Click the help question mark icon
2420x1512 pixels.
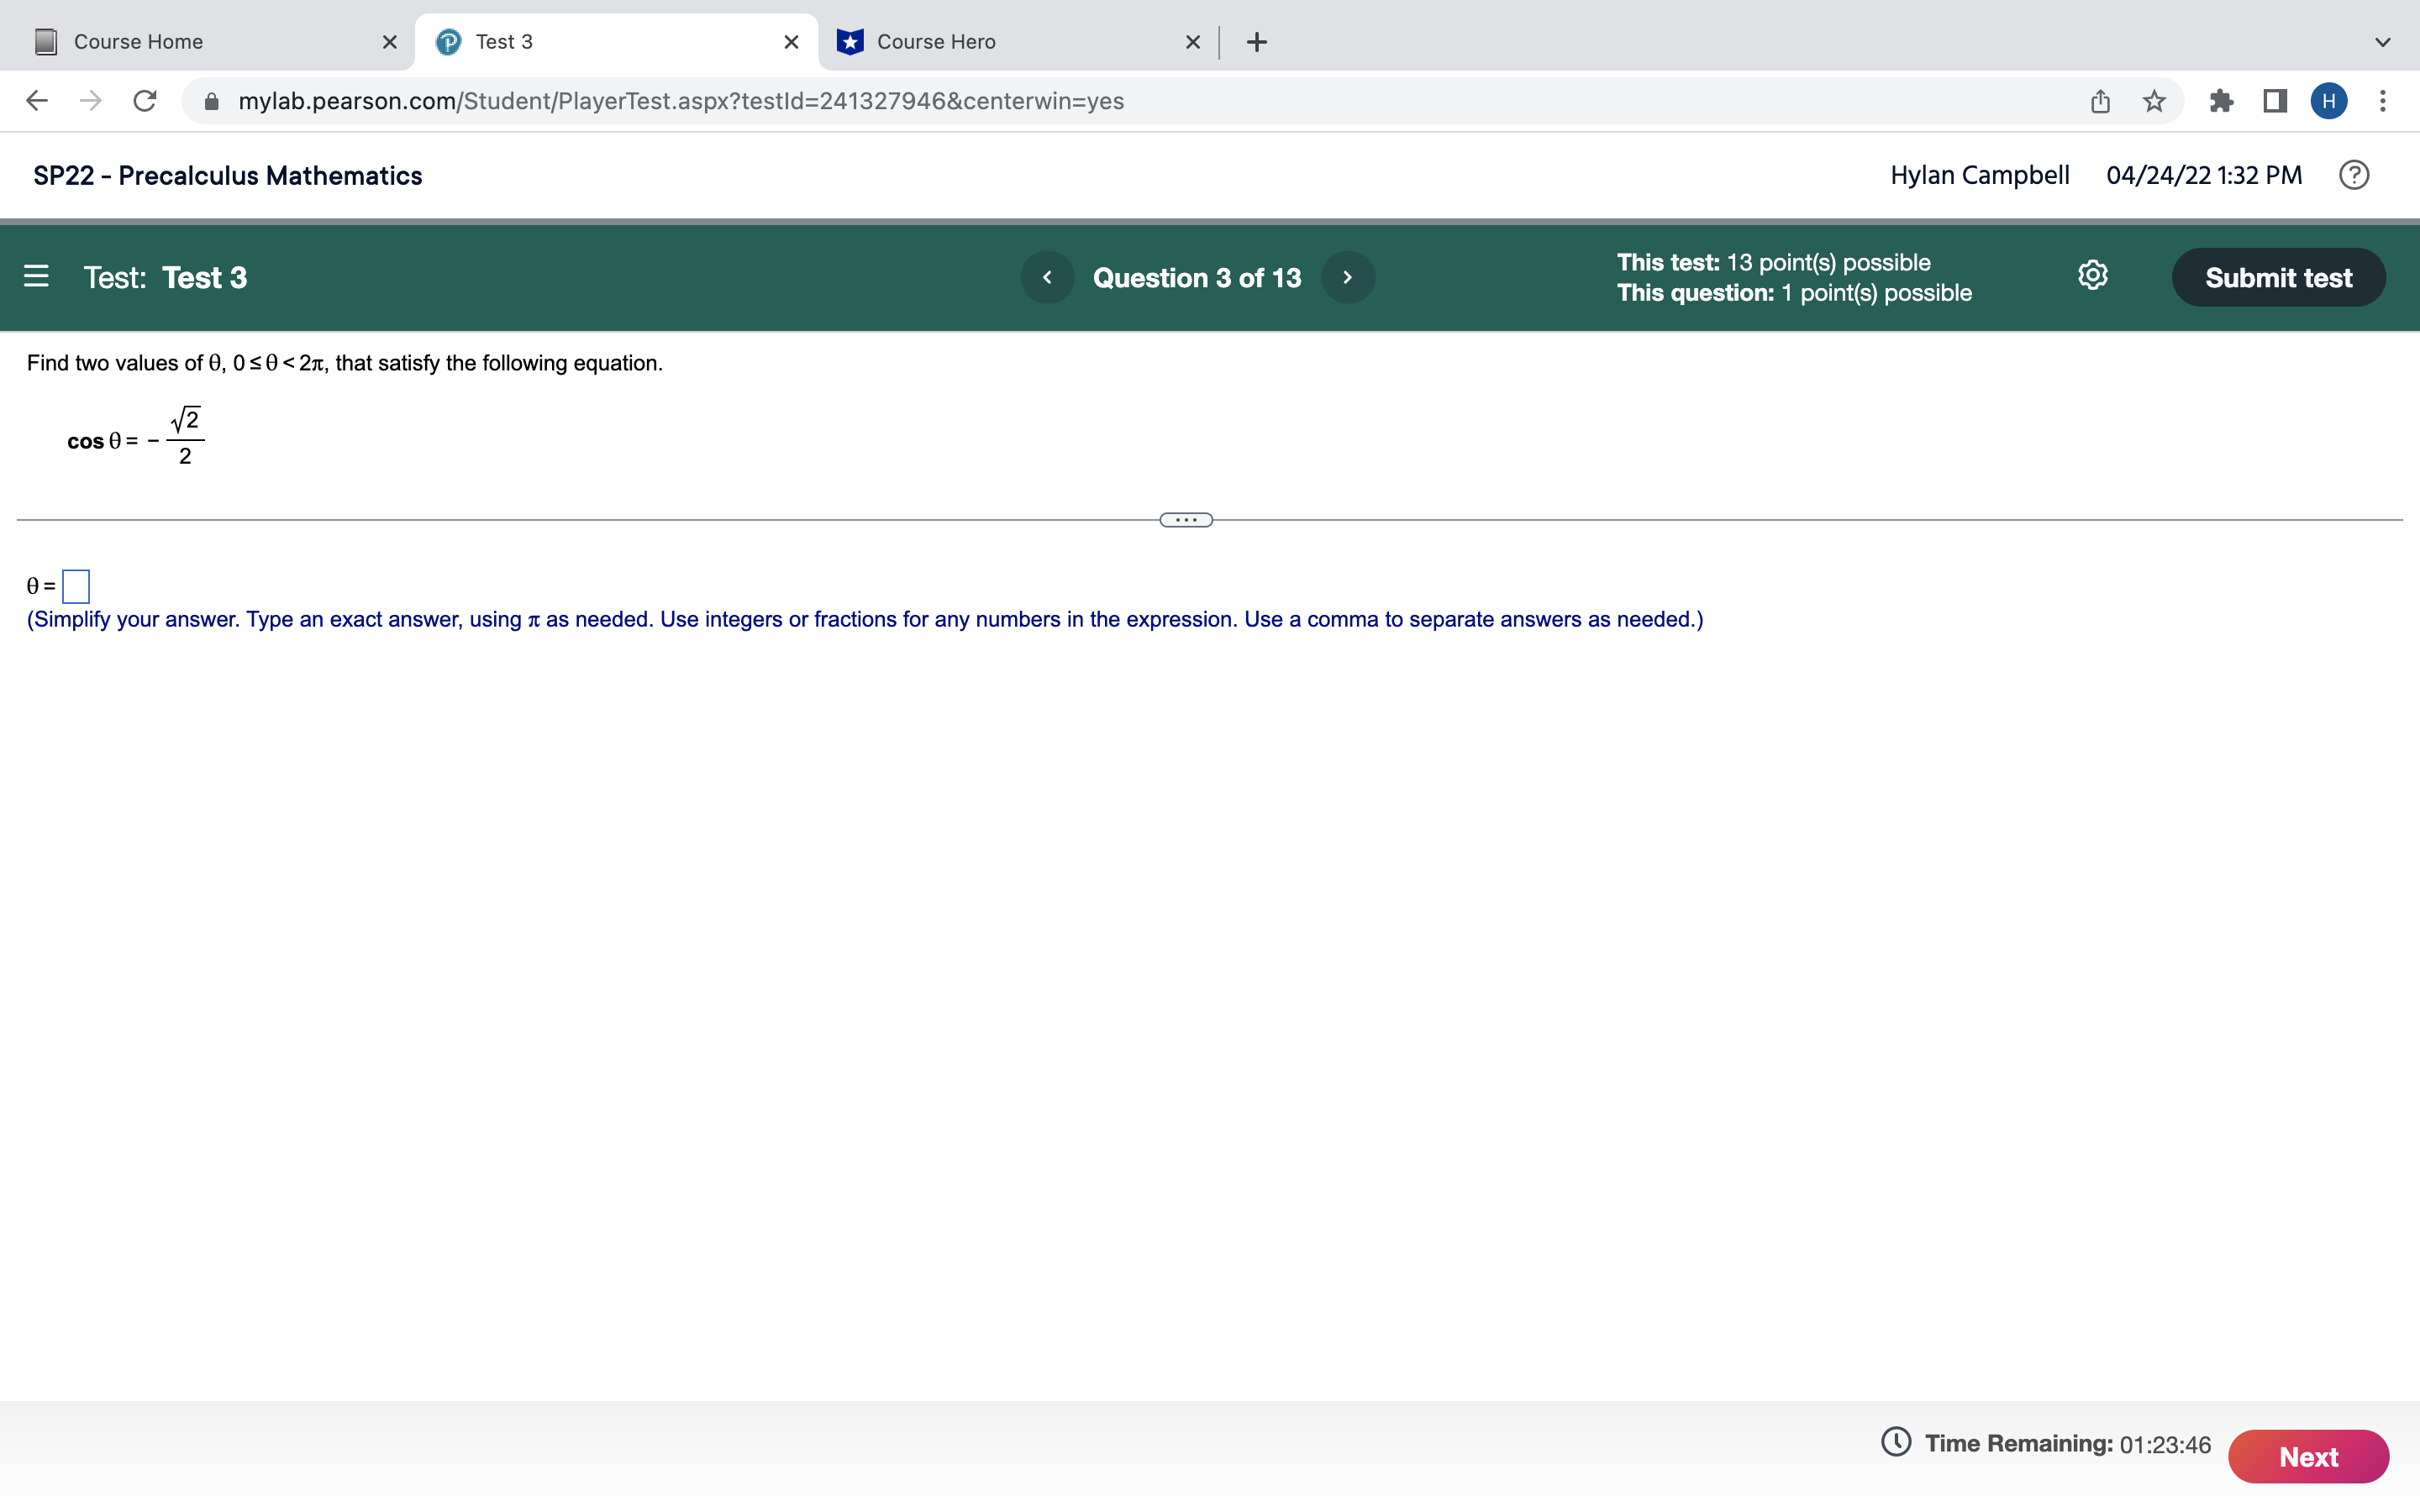[x=2353, y=175]
